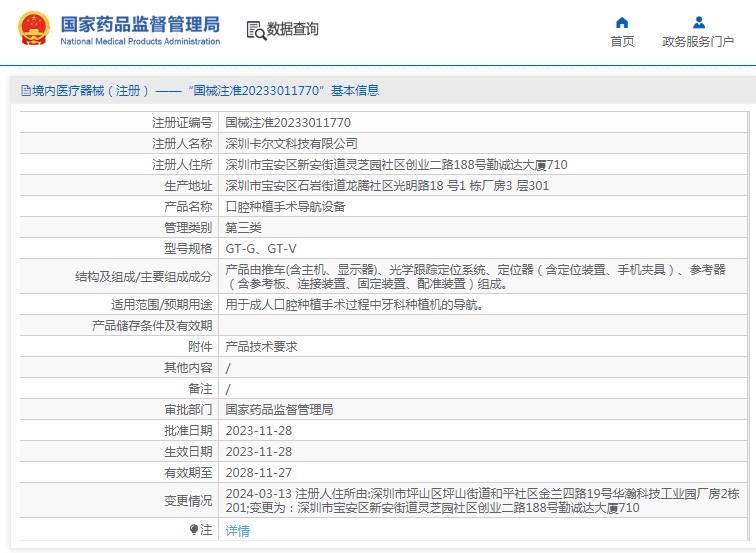Click the 政务服务门户 label
This screenshot has width=756, height=553.
point(698,41)
